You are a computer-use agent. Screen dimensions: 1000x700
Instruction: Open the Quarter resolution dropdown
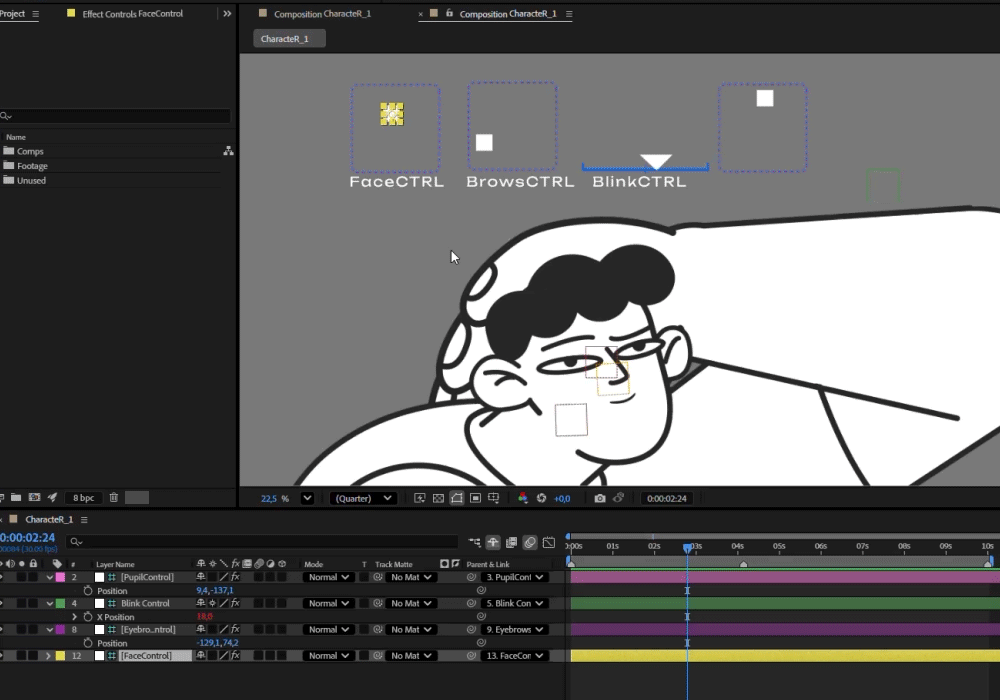point(363,498)
